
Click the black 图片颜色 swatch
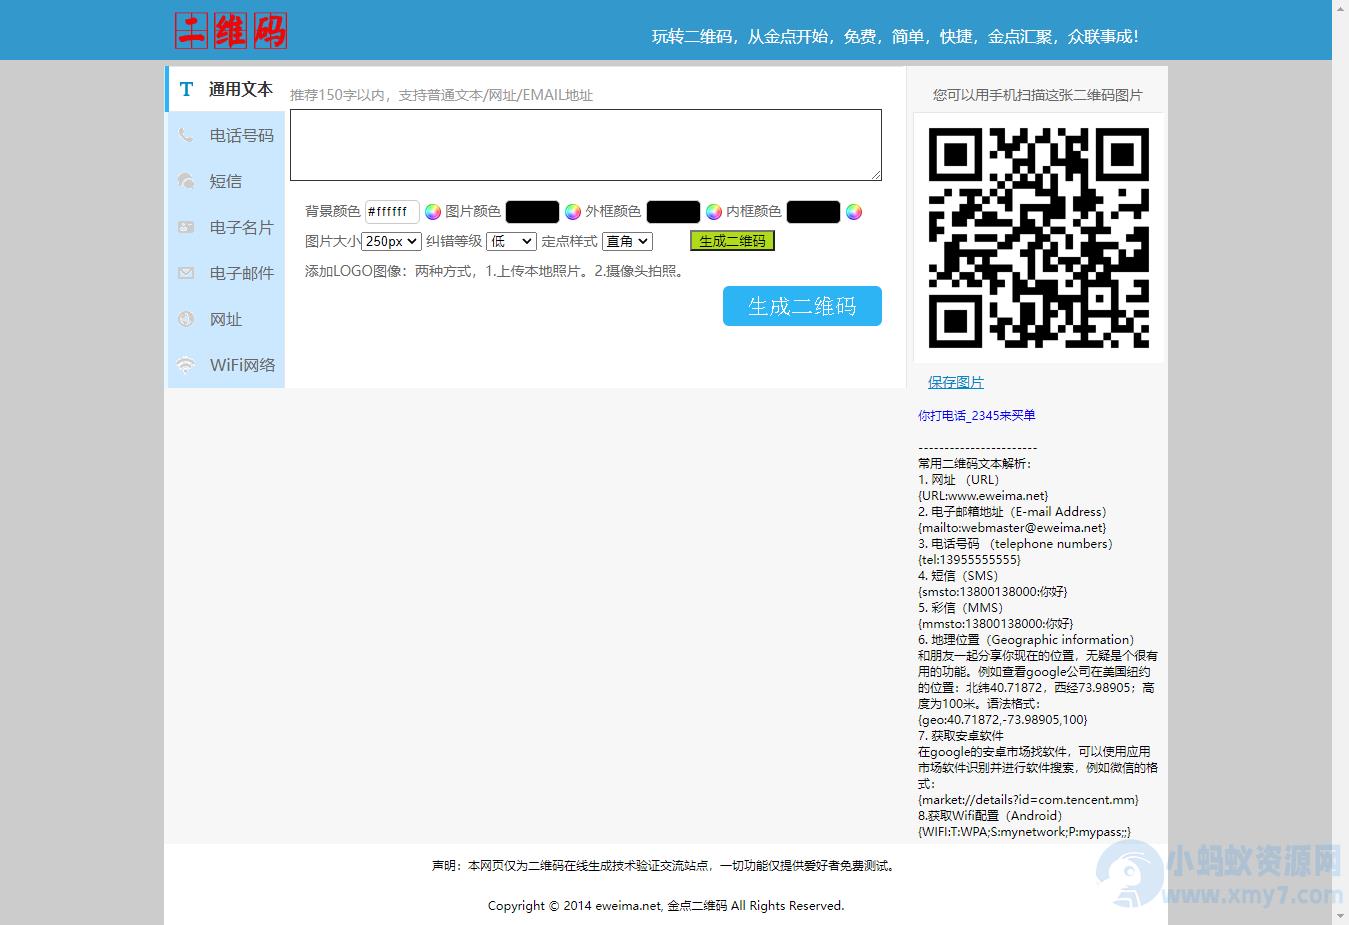point(532,211)
